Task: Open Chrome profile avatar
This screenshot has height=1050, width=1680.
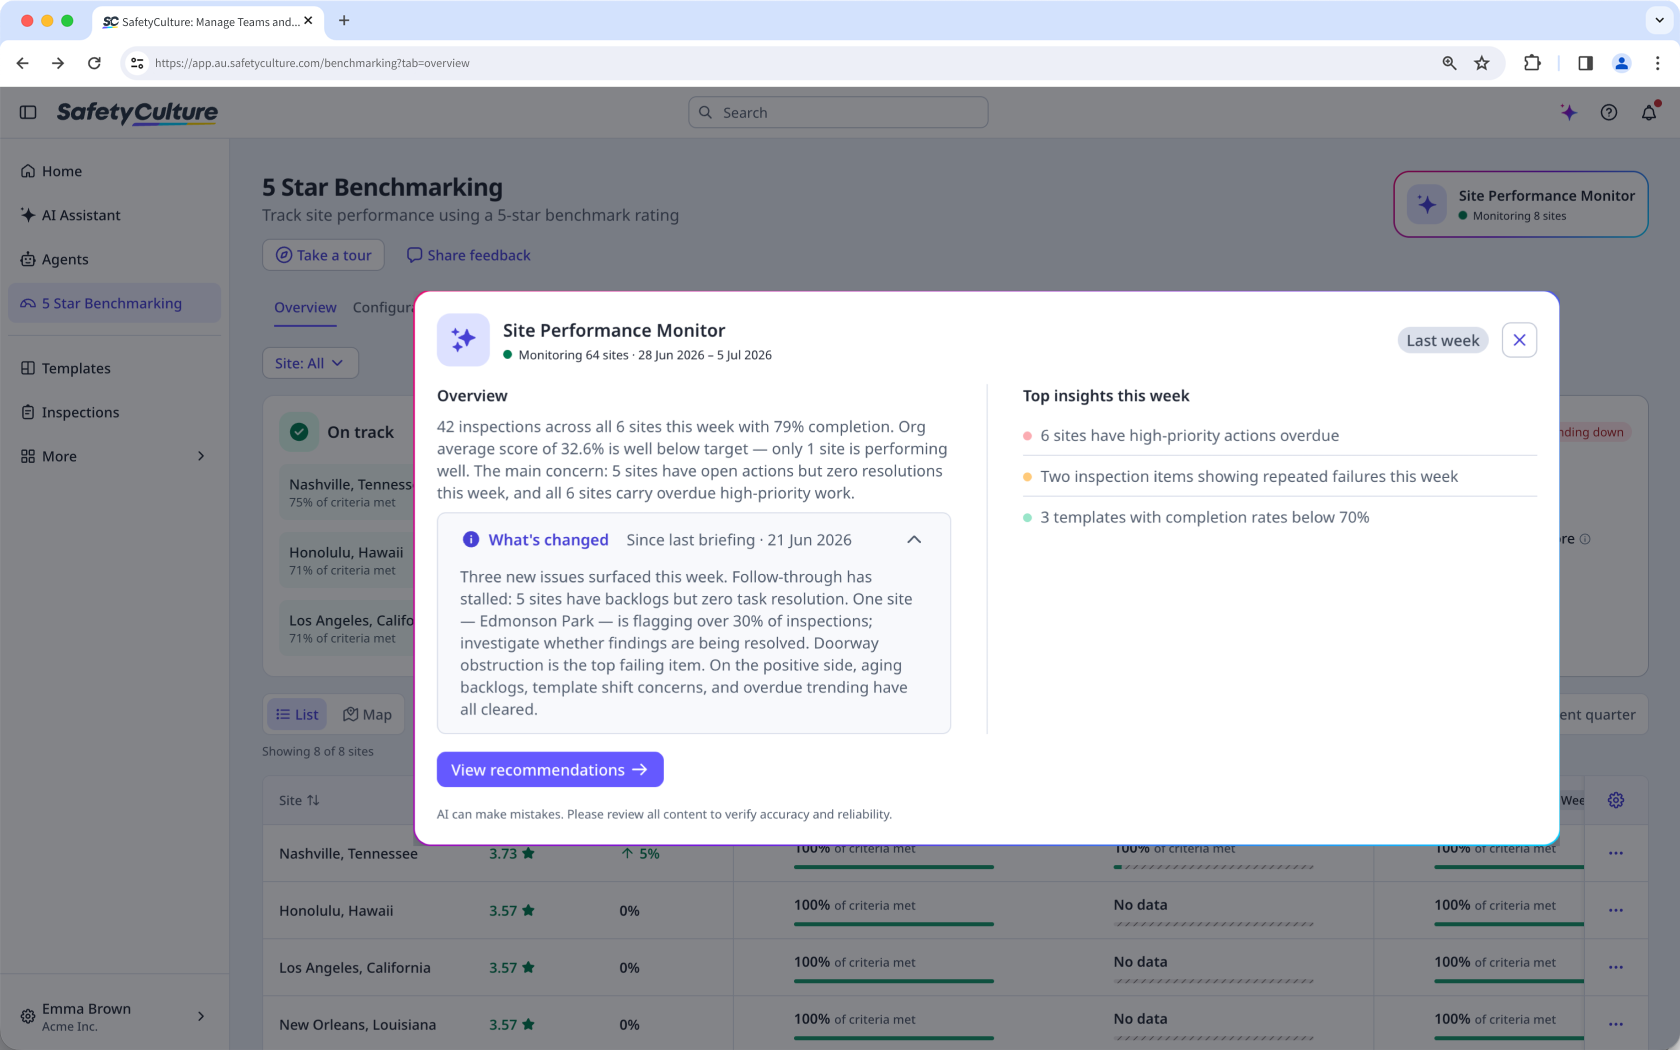Action: 1621,63
